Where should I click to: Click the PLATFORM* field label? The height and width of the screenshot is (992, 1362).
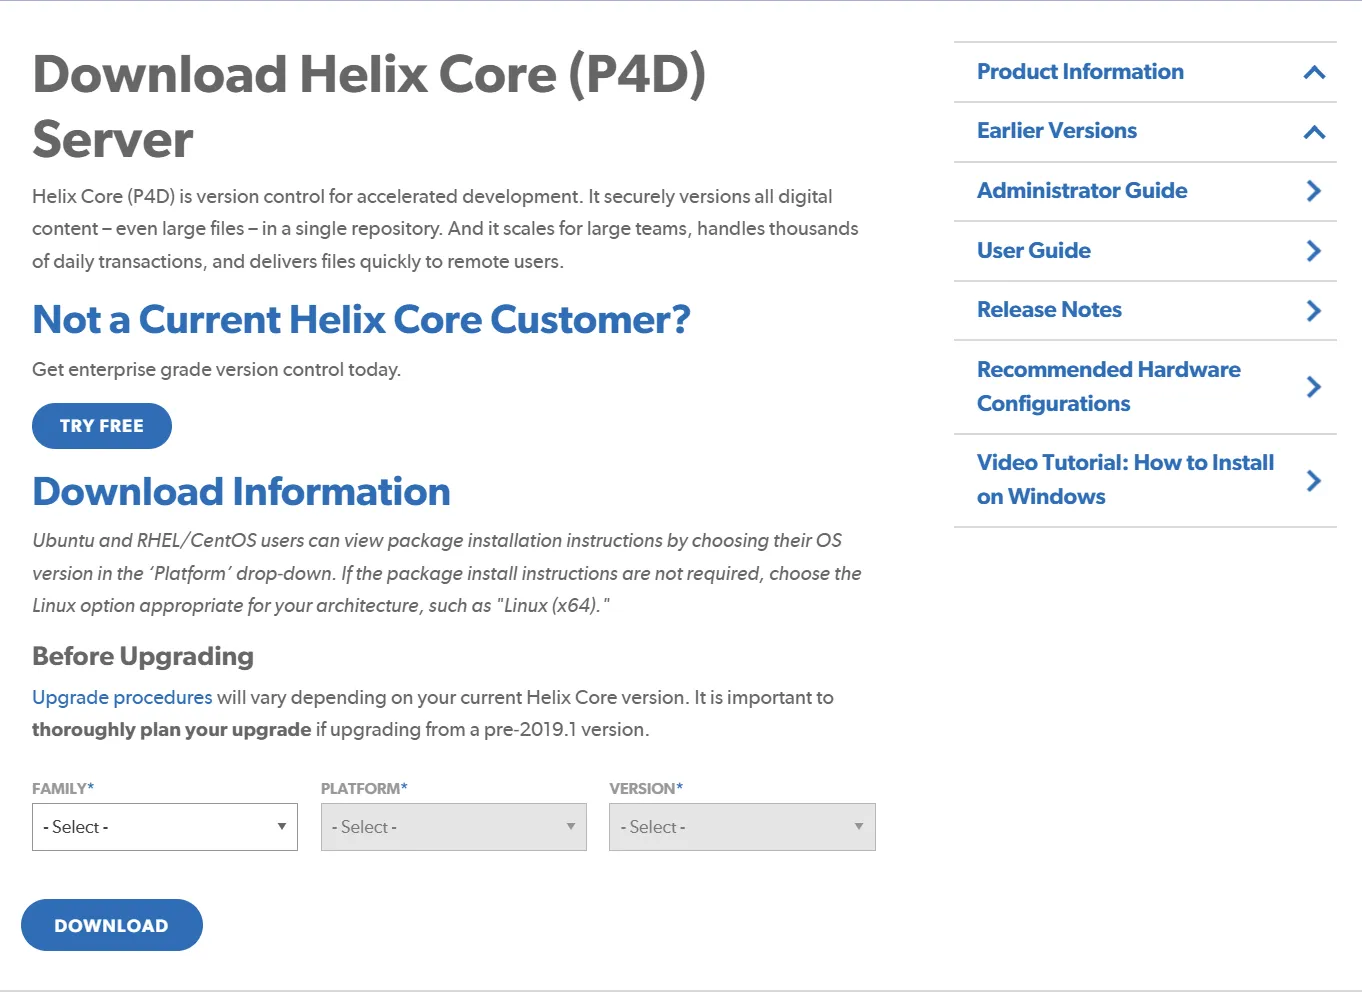coord(364,788)
